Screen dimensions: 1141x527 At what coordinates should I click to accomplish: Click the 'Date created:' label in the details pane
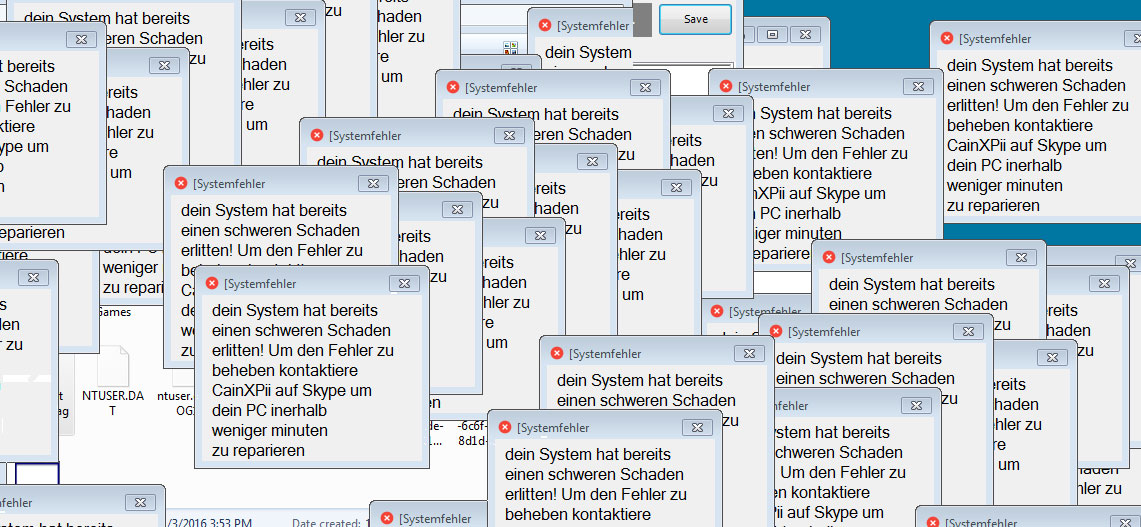click(x=326, y=523)
